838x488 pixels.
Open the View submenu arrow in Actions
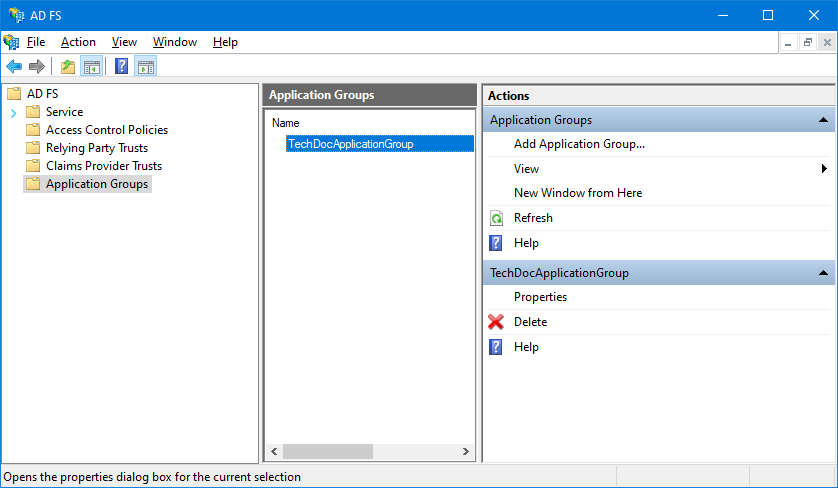pos(824,169)
